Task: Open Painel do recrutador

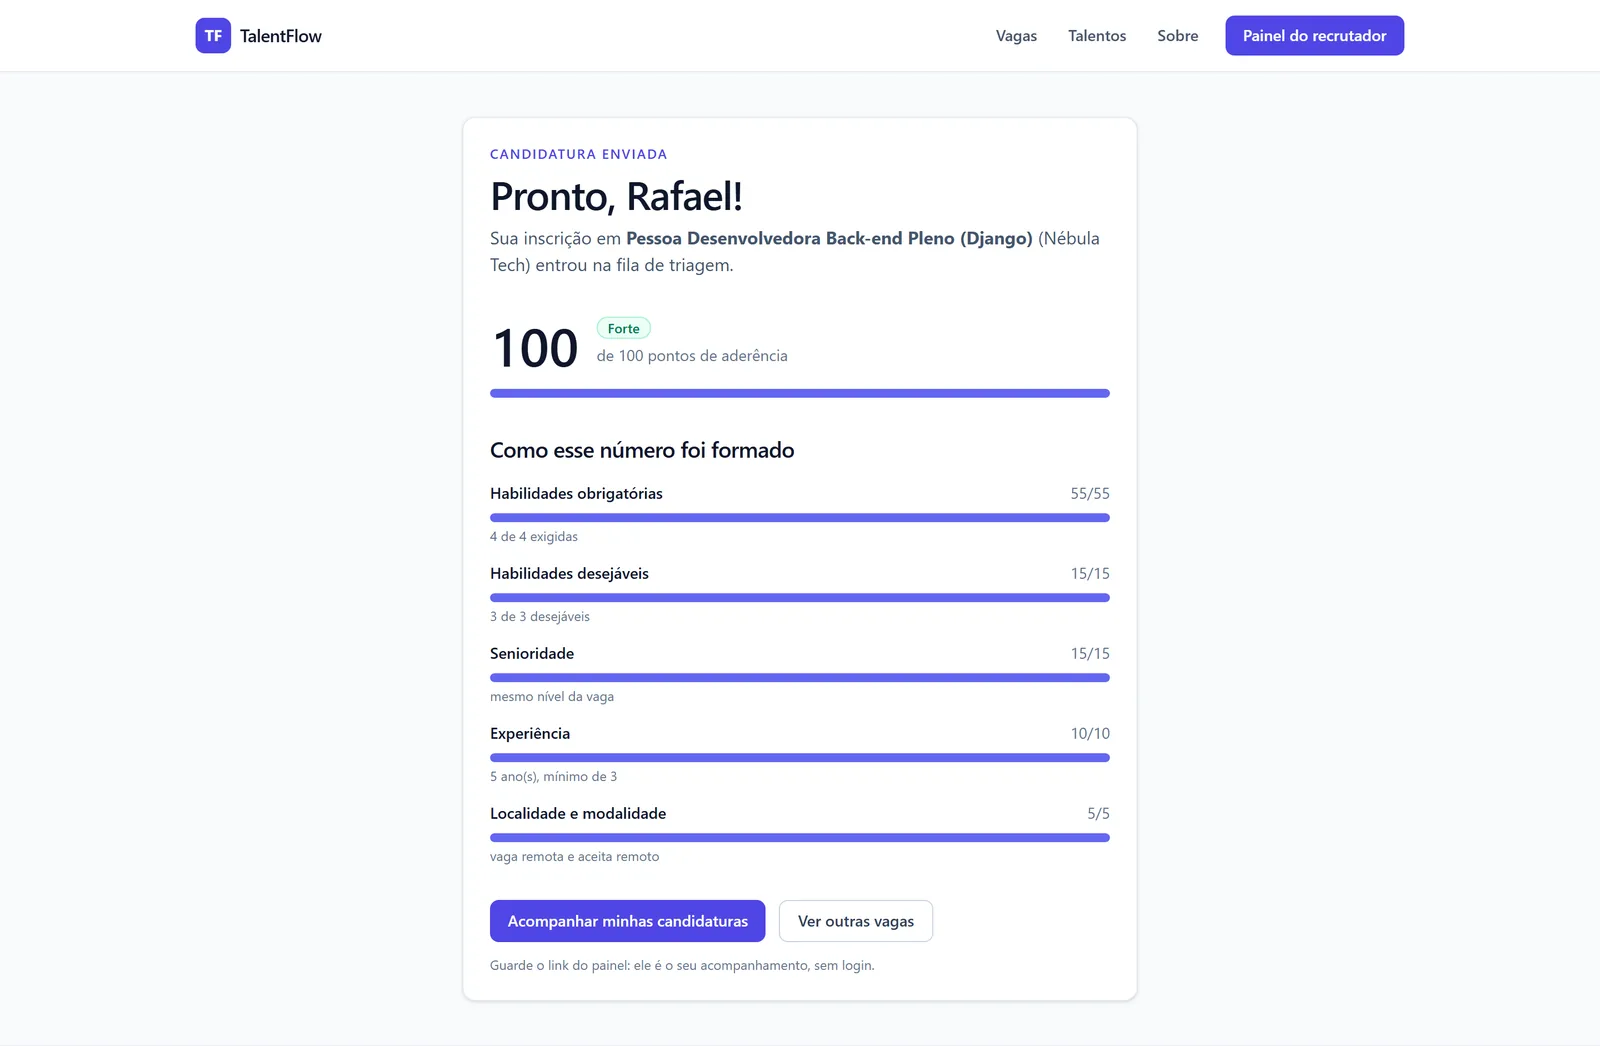Action: tap(1315, 36)
